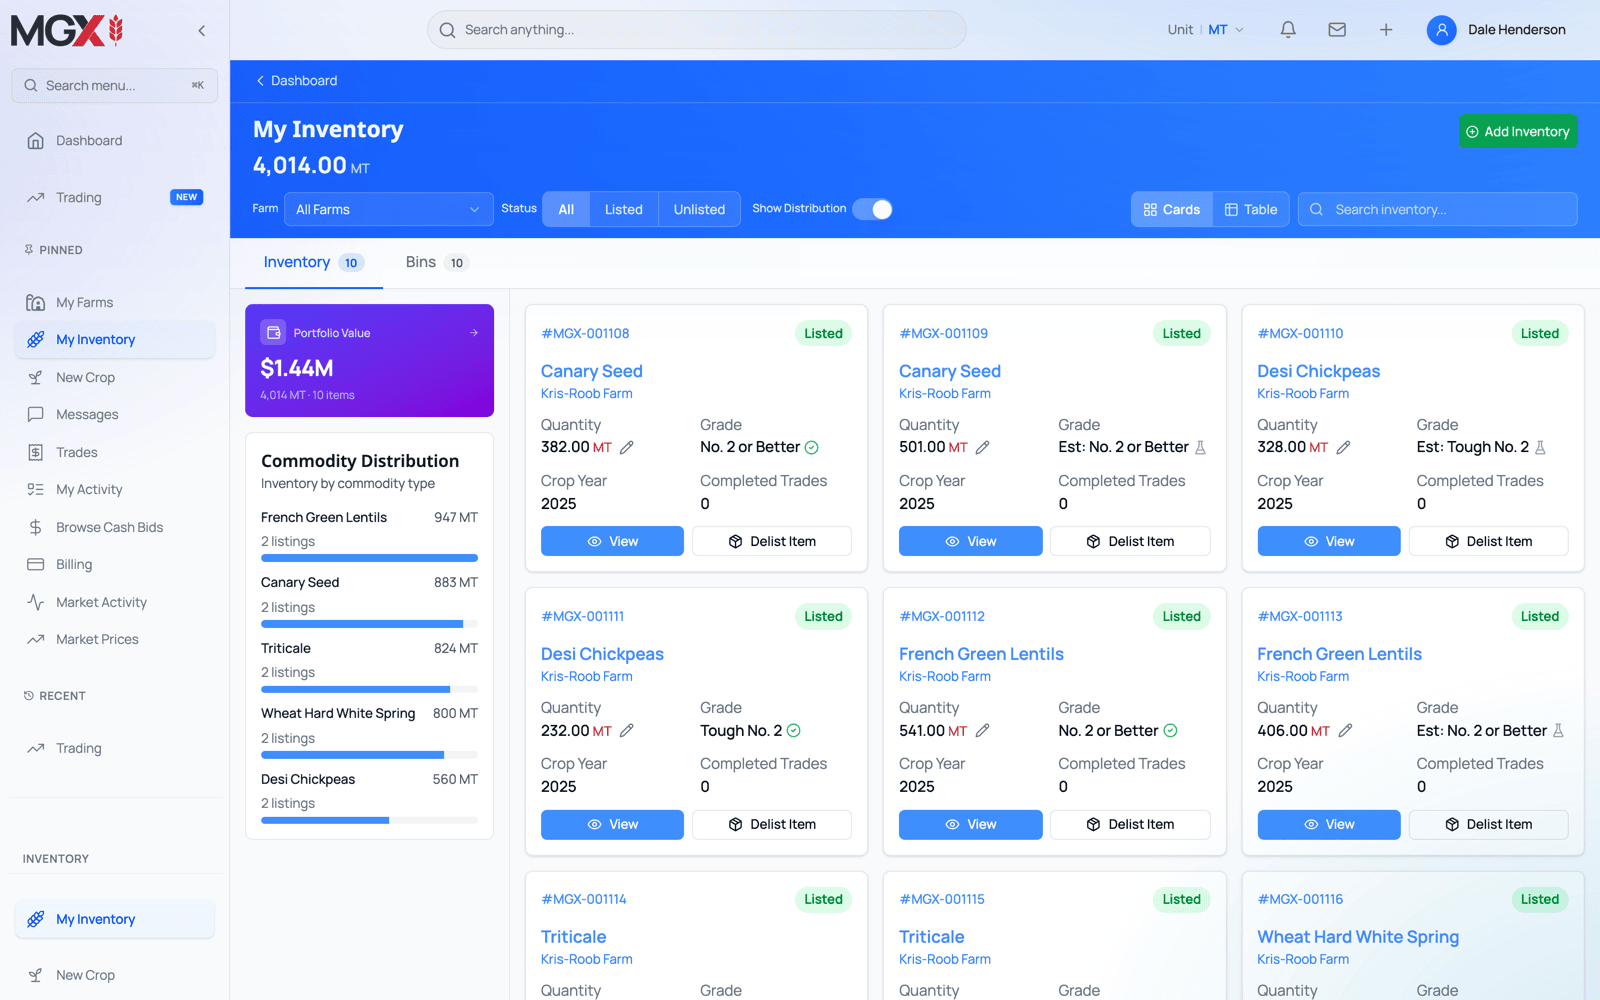Viewport: 1600px width, 1000px height.
Task: Open Trades in sidebar
Action: 115,452
